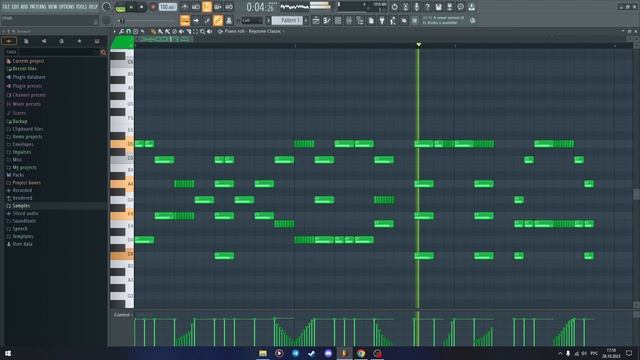The image size is (640, 360).
Task: Open the PATTERNS menu
Action: (x=38, y=7)
